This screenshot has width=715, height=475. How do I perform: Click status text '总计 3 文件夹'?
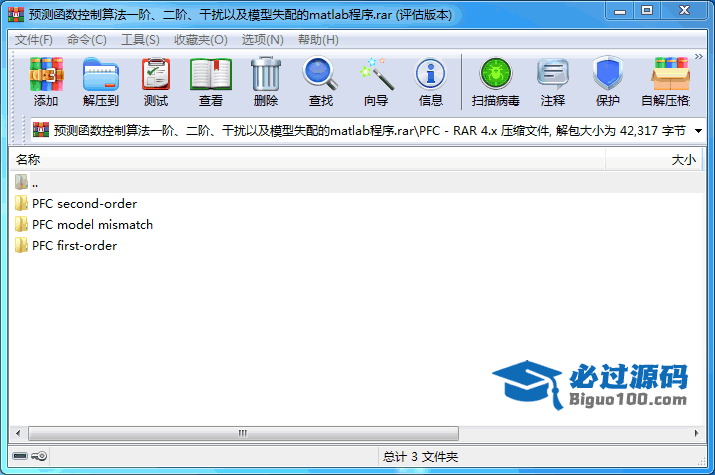420,456
